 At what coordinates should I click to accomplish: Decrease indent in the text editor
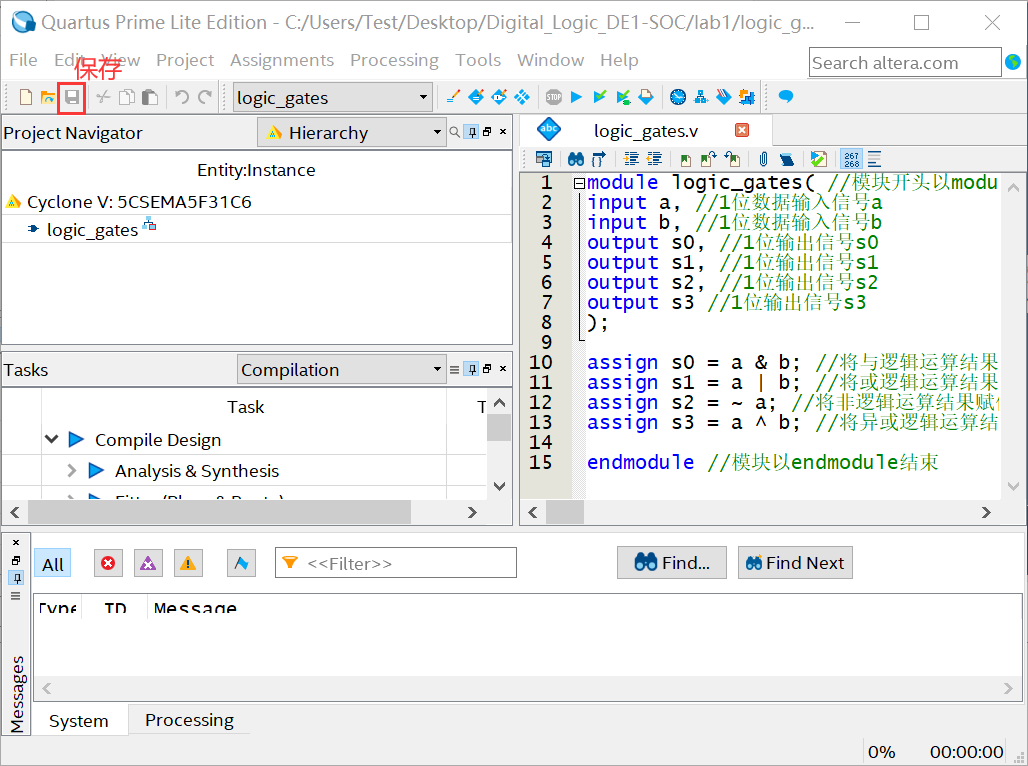coord(654,159)
